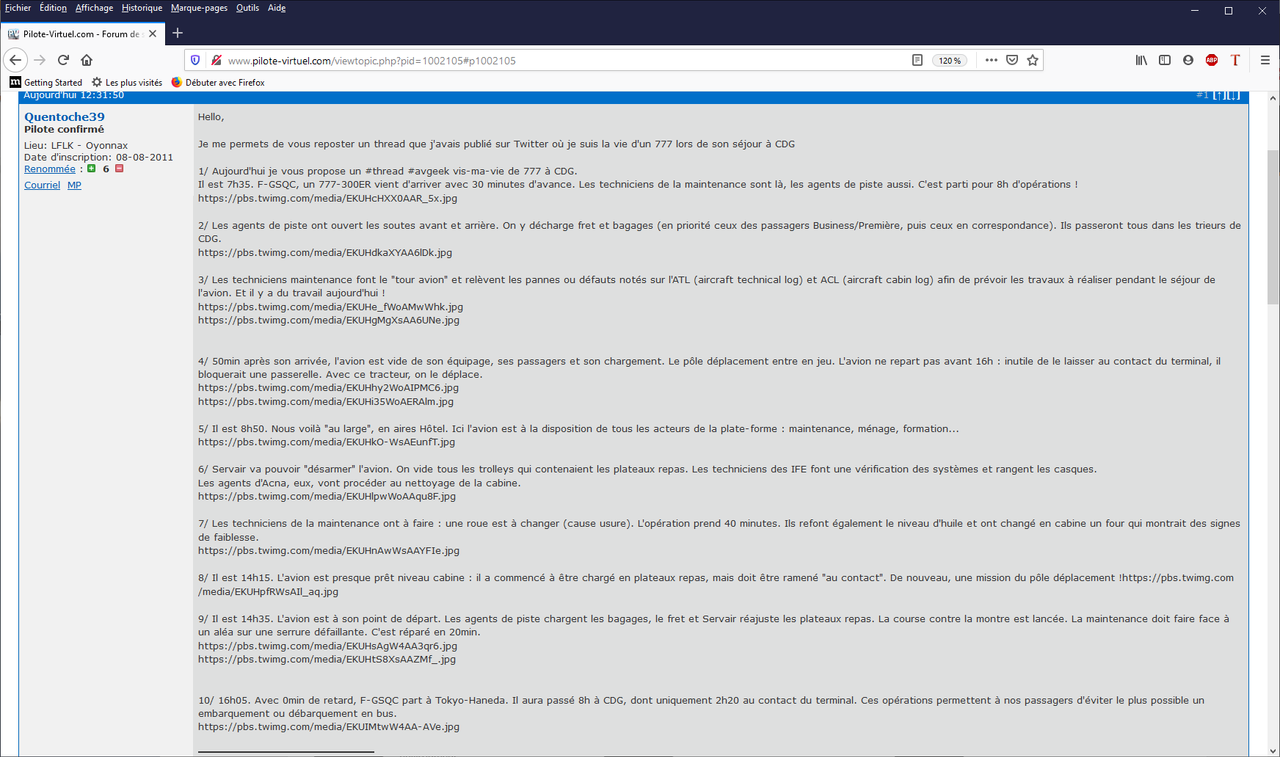Click the EKUHe_fWoAMwWhk.jpg URL text
This screenshot has width=1280, height=757.
(331, 307)
